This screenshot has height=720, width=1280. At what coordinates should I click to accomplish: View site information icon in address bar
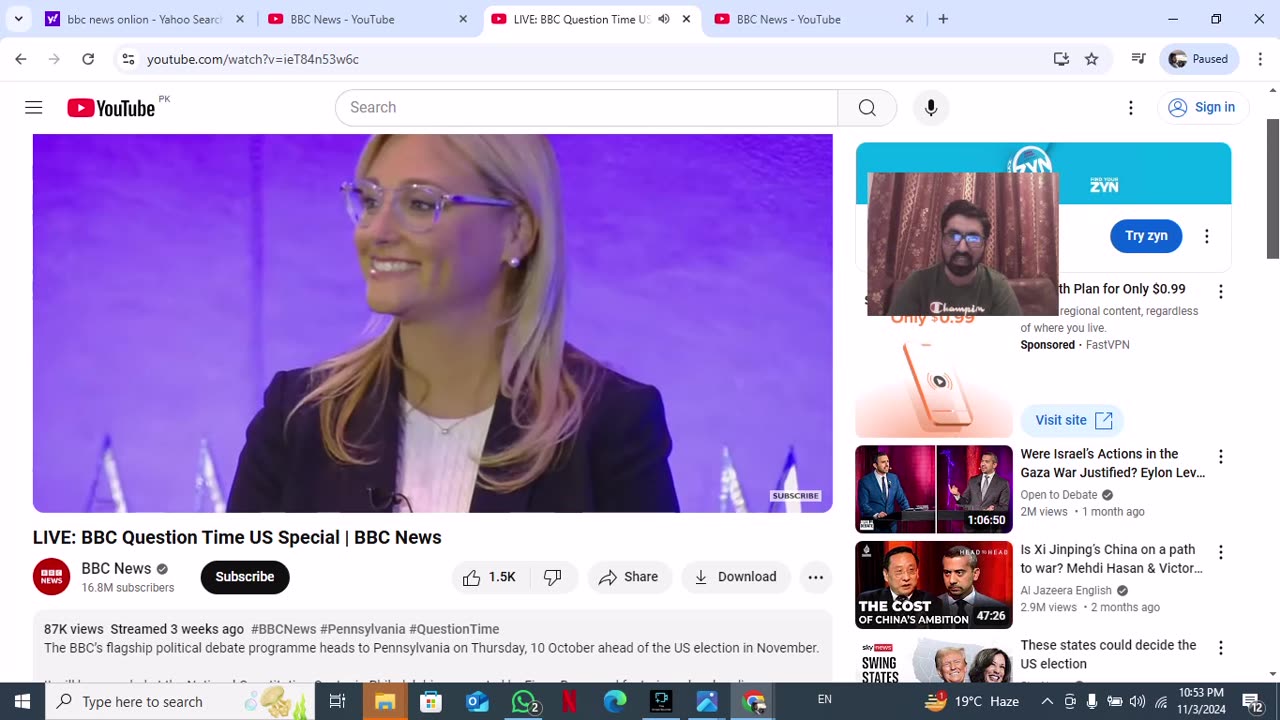128,59
